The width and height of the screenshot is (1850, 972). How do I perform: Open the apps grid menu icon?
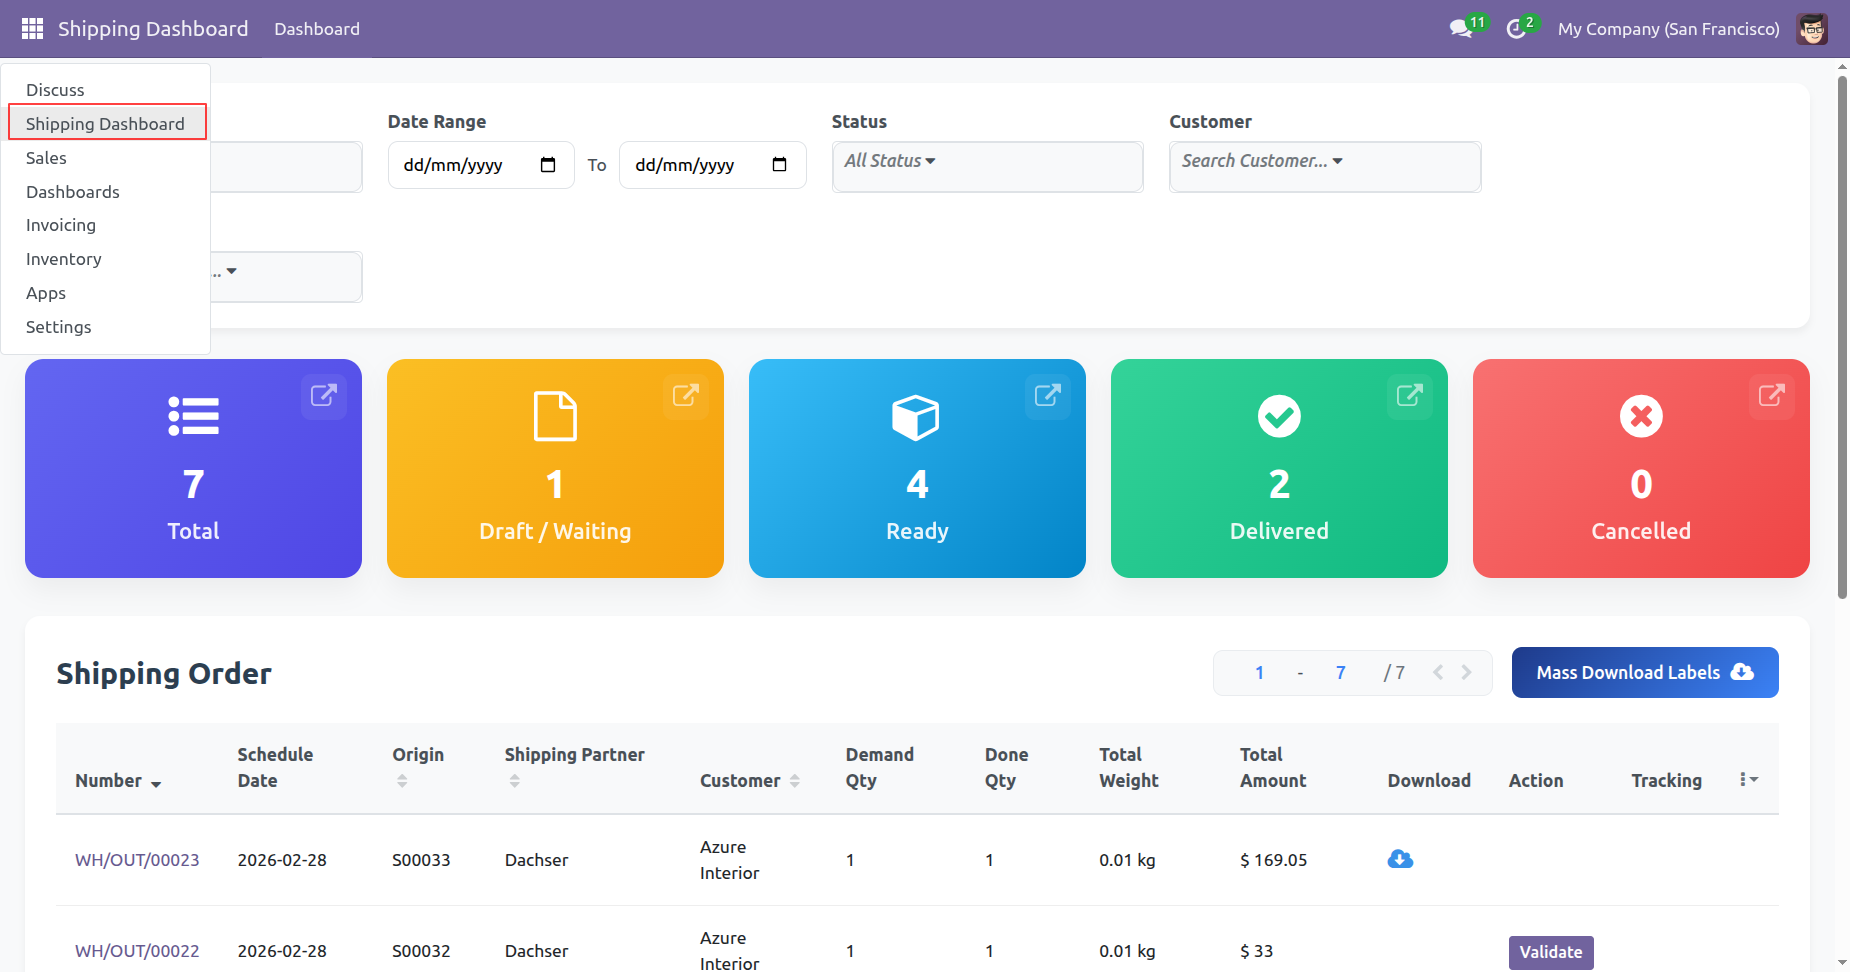[32, 29]
